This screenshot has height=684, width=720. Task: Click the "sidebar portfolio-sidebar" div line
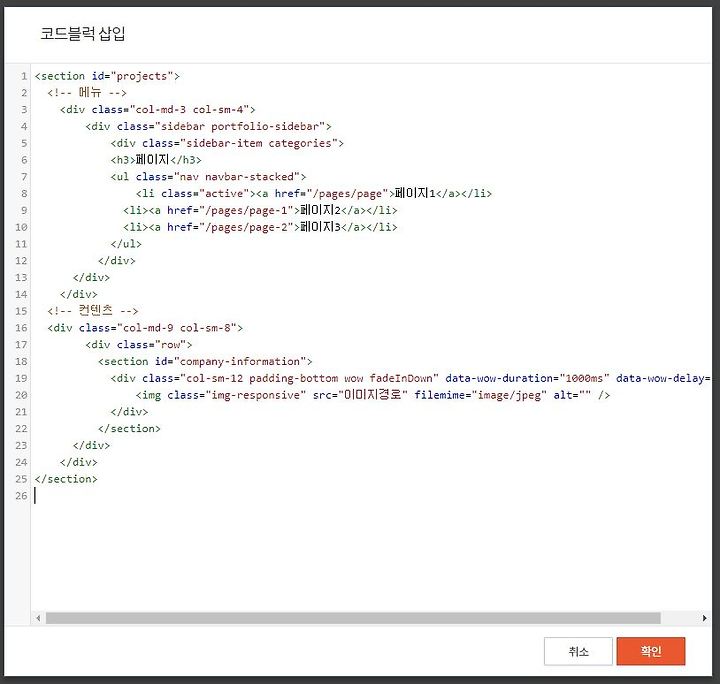click(x=208, y=126)
